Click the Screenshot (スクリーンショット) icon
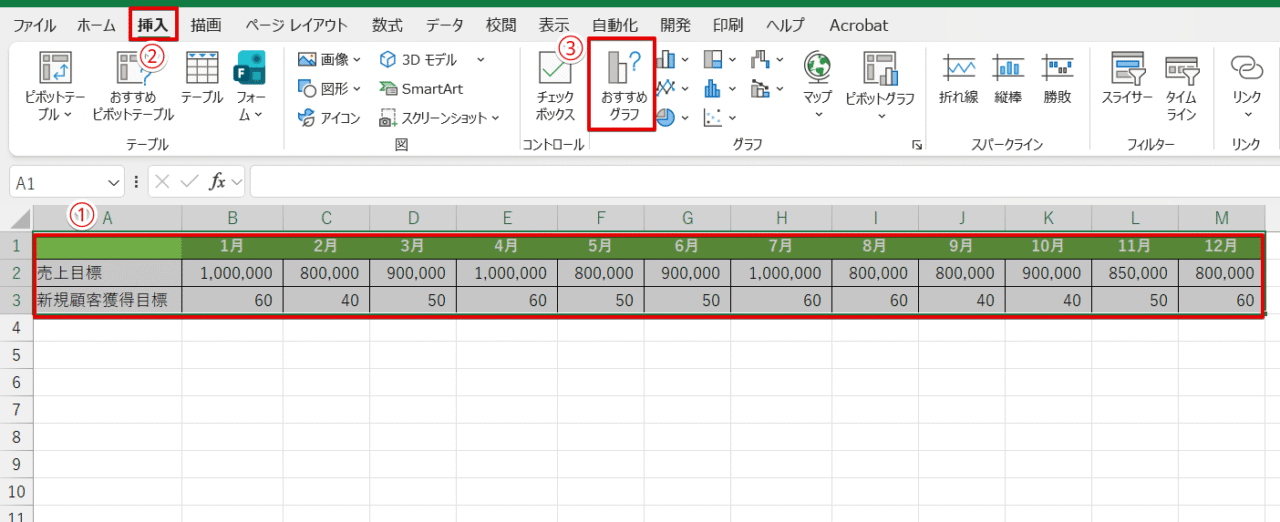This screenshot has width=1280, height=522. coord(387,118)
